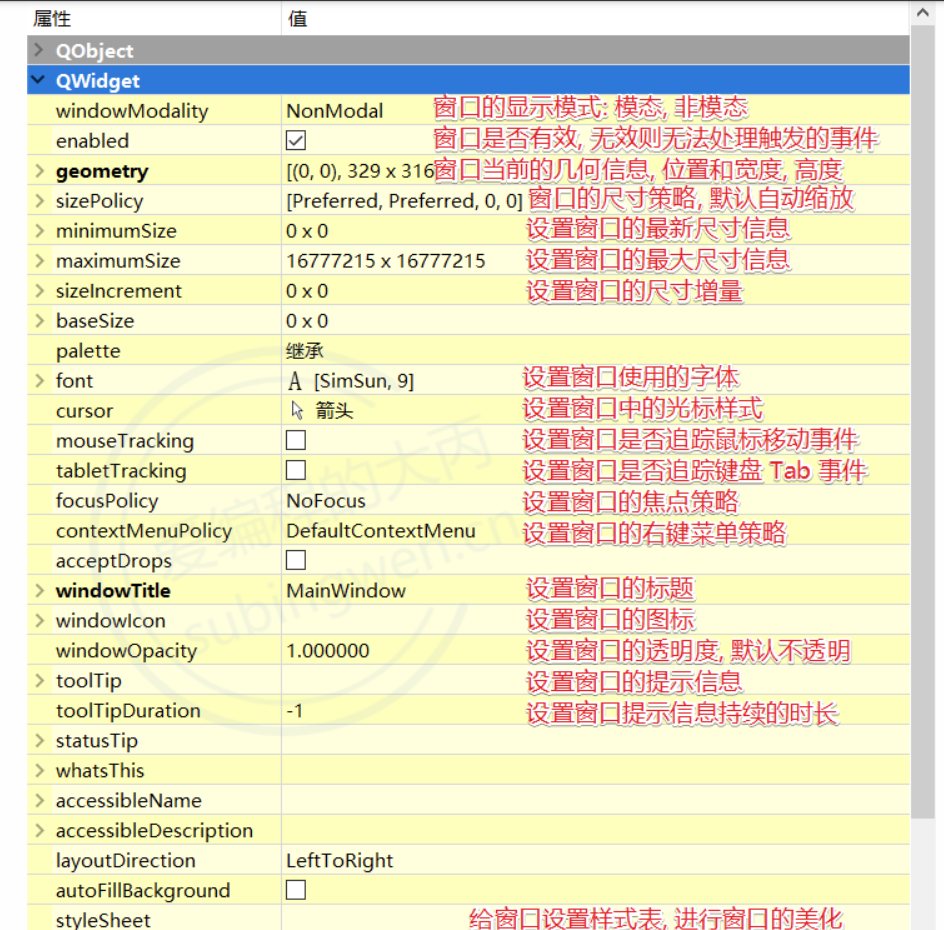Select the windowOpacity property name

126,651
